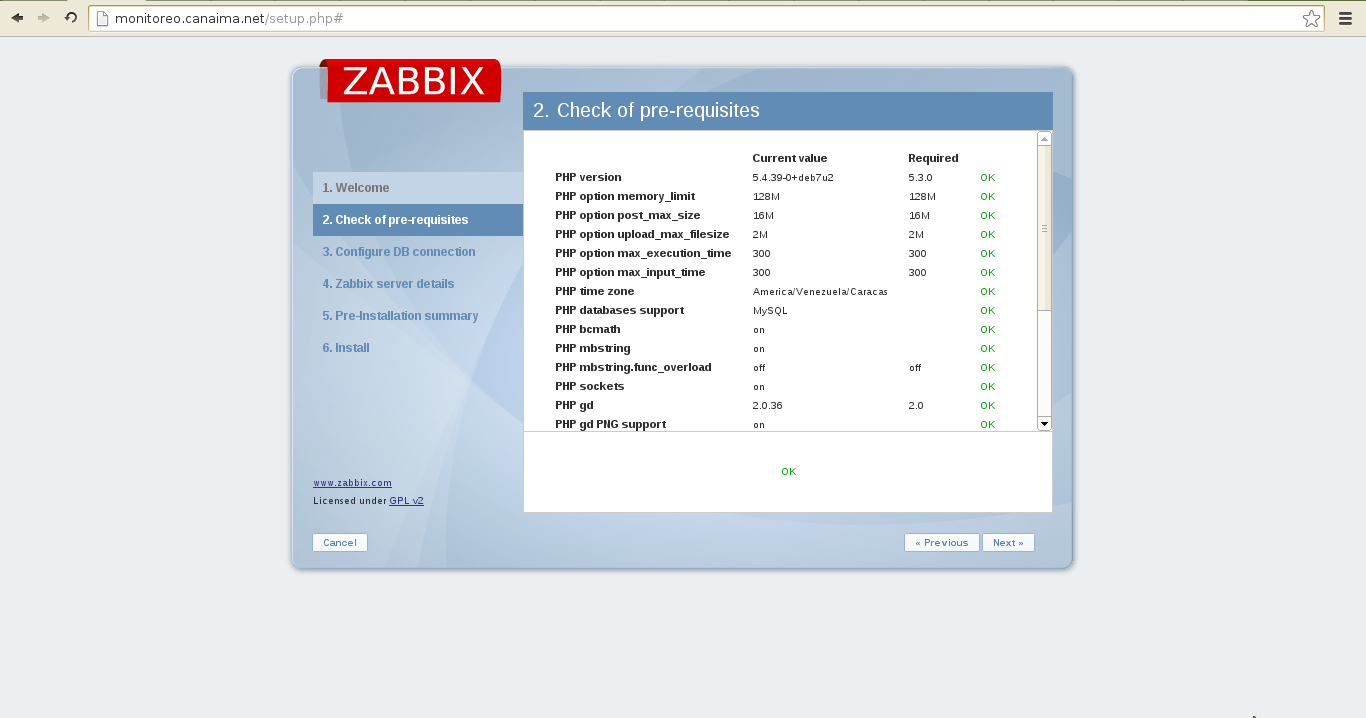
Task: Cancel the Zabbix installation
Action: pos(339,542)
